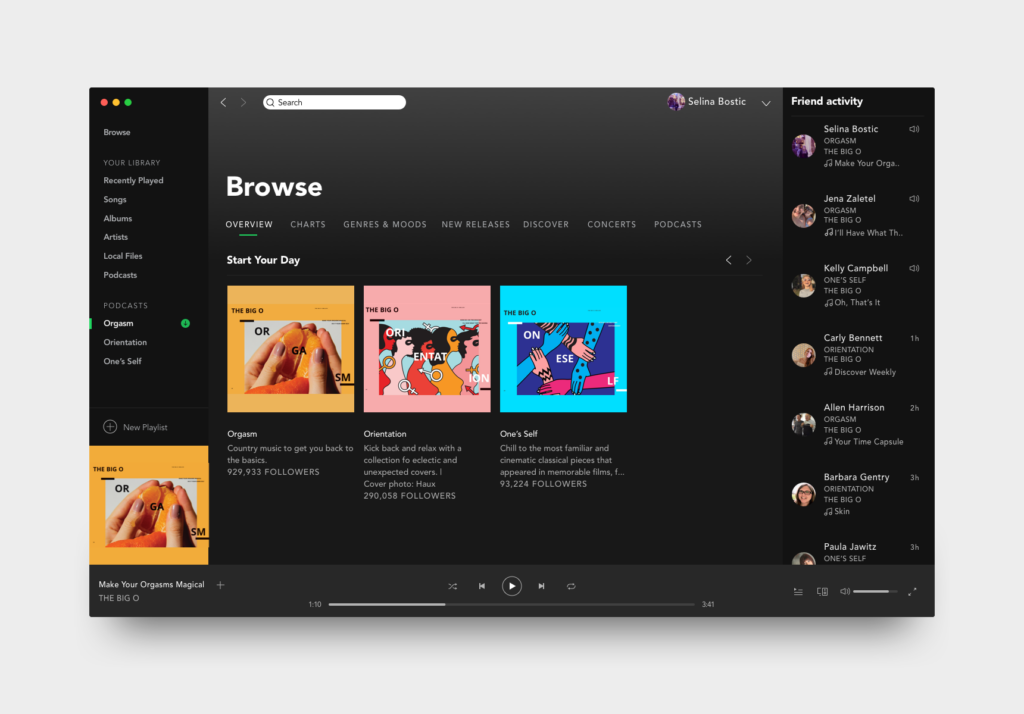This screenshot has height=714, width=1024.
Task: Toggle repeat mode
Action: pyautogui.click(x=571, y=586)
